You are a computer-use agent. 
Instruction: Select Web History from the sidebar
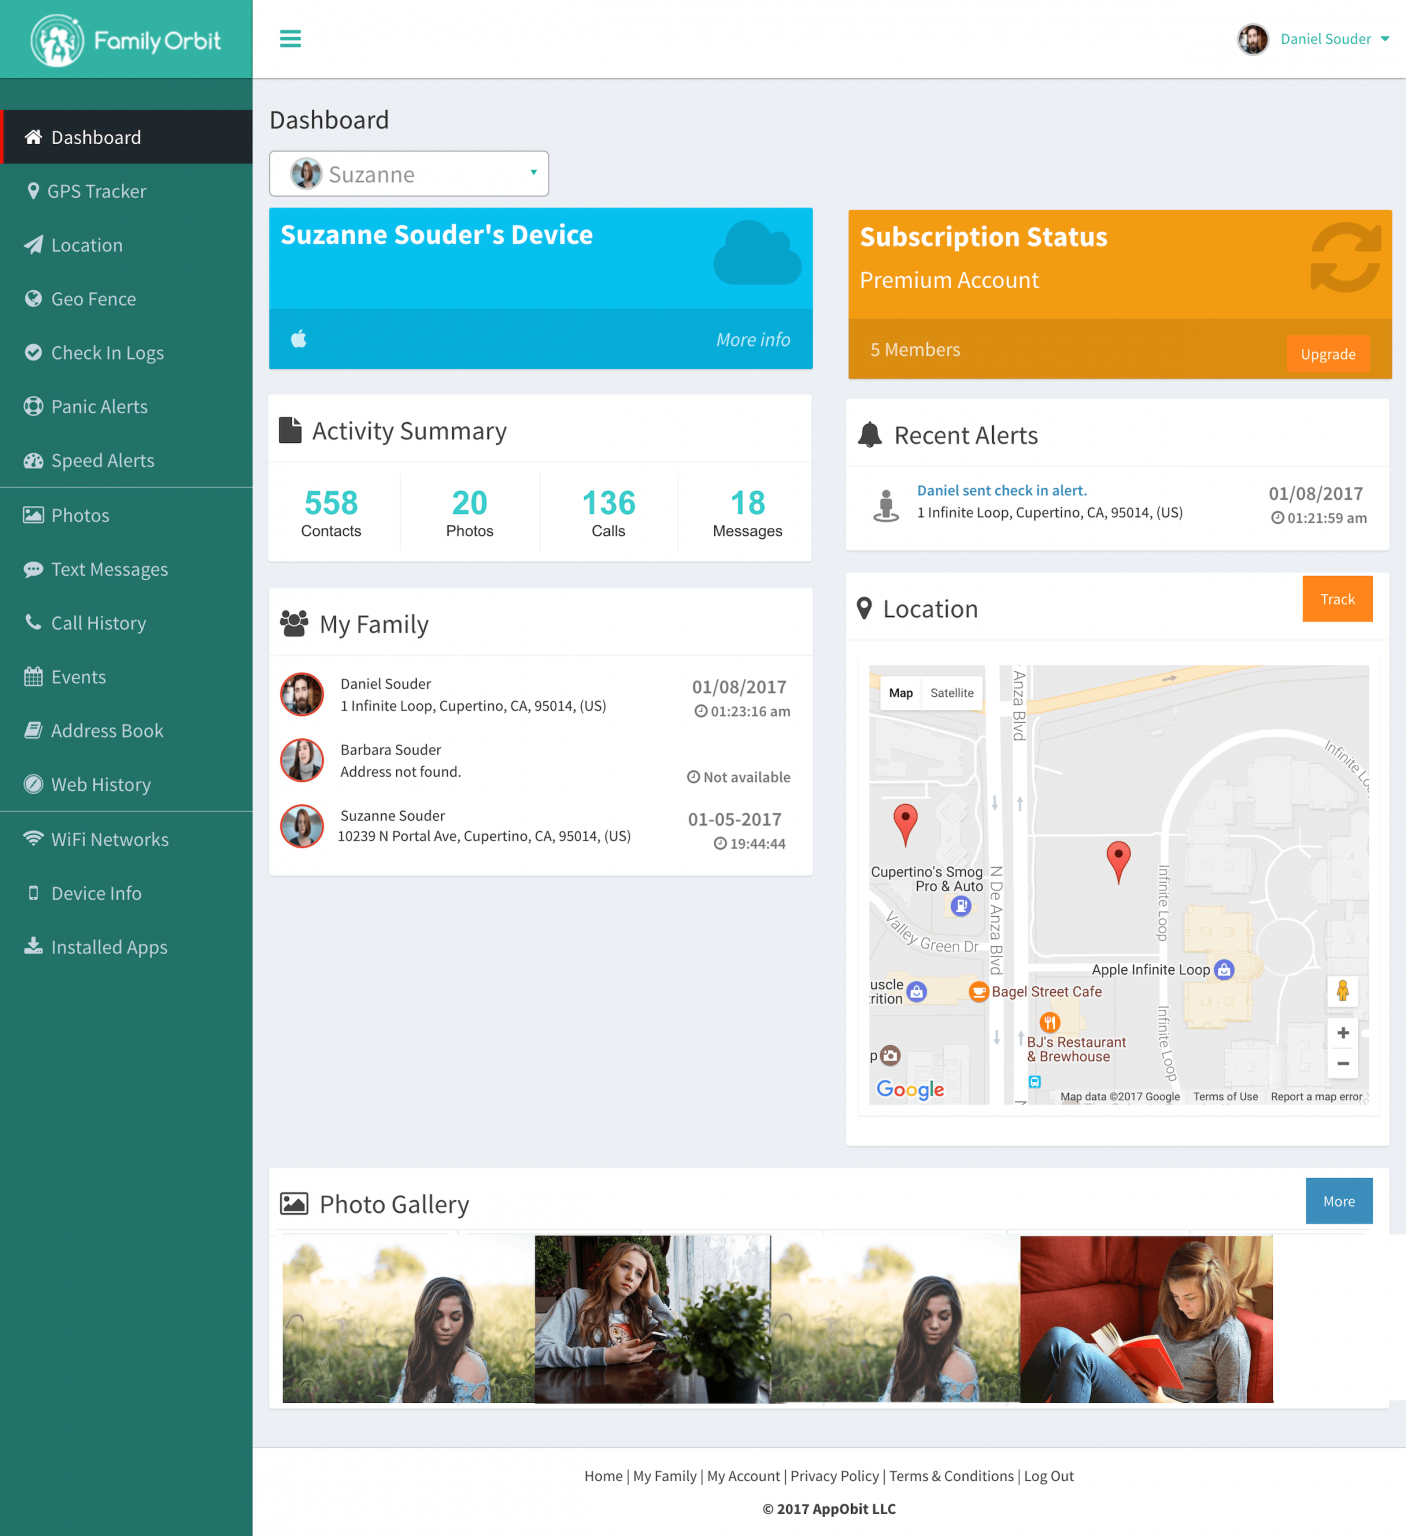100,785
